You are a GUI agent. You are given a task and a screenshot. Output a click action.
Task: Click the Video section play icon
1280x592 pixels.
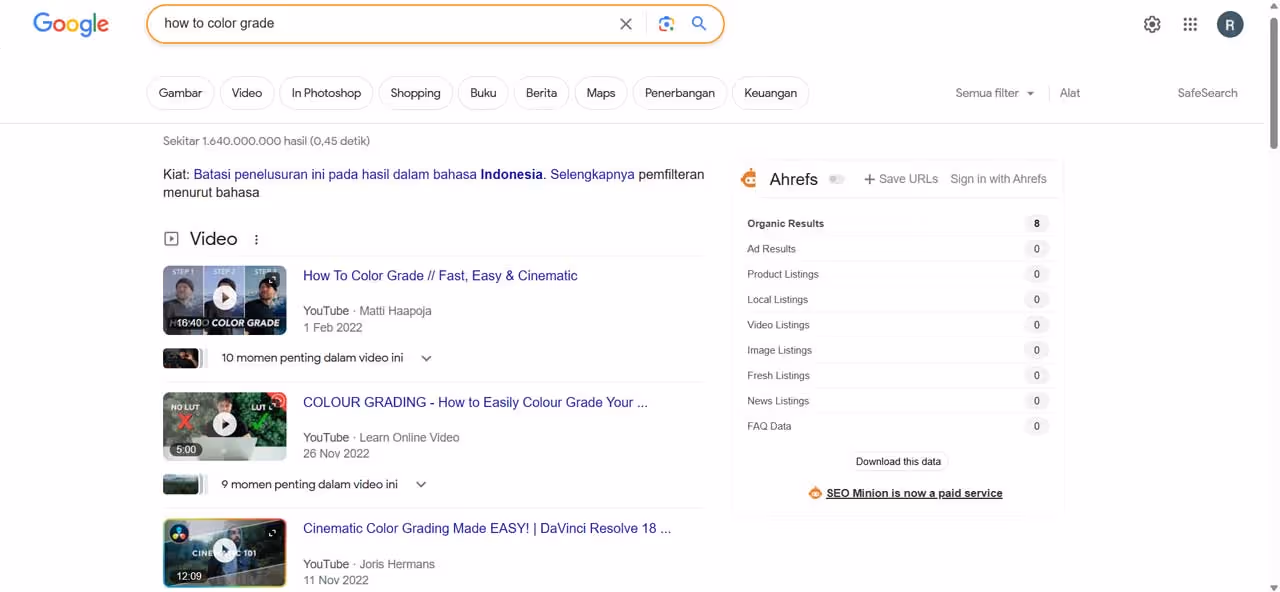tap(171, 239)
